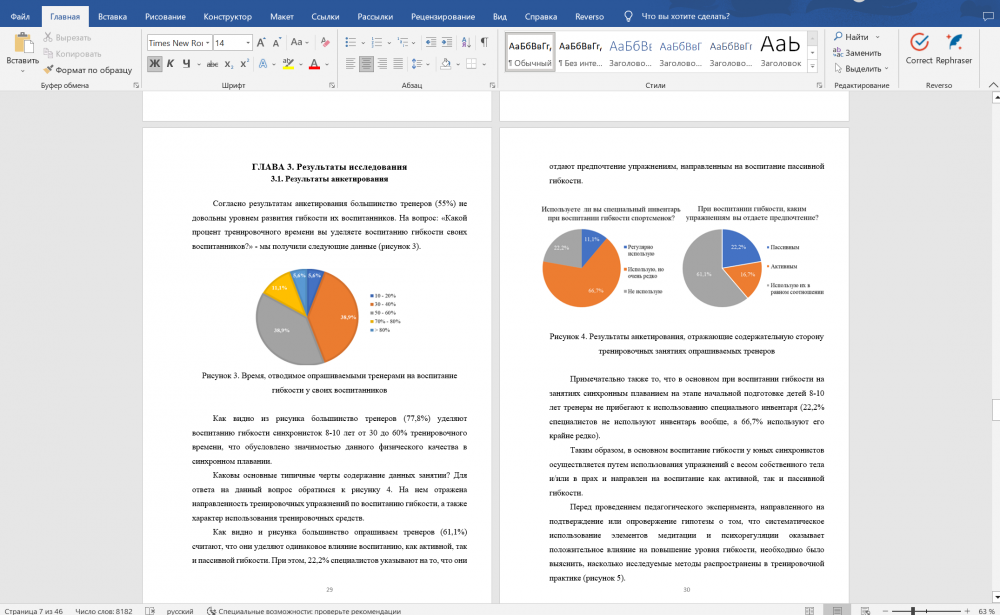The image size is (1000, 615).
Task: Apply the Без интервала style
Action: pos(580,52)
